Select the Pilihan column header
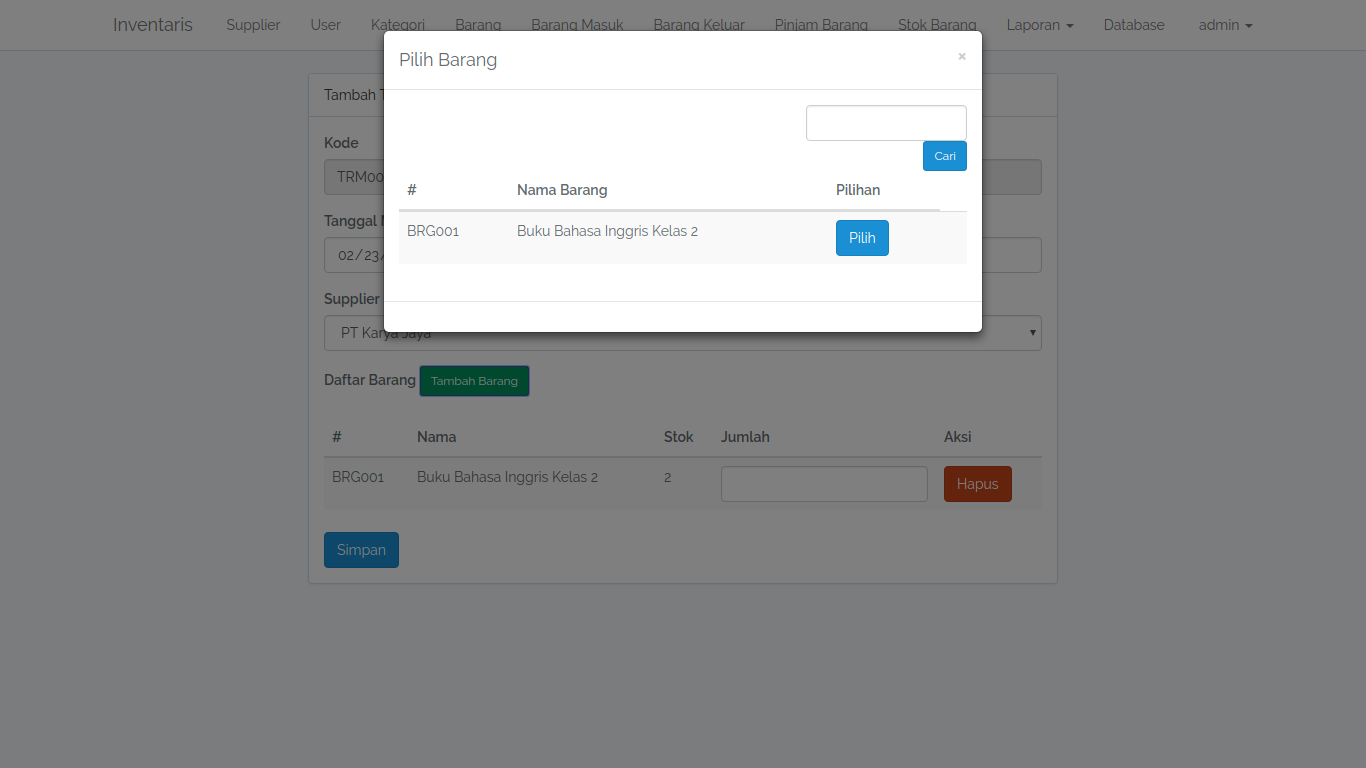The width and height of the screenshot is (1366, 768). [x=858, y=190]
